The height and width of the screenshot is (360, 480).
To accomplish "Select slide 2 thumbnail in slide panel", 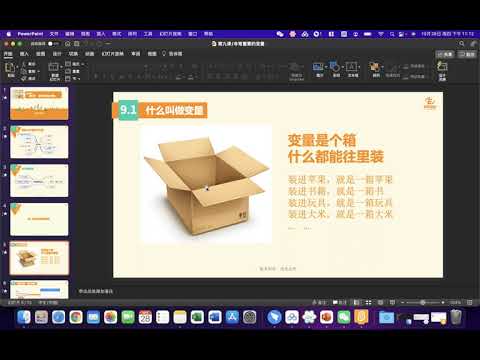I will (39, 142).
